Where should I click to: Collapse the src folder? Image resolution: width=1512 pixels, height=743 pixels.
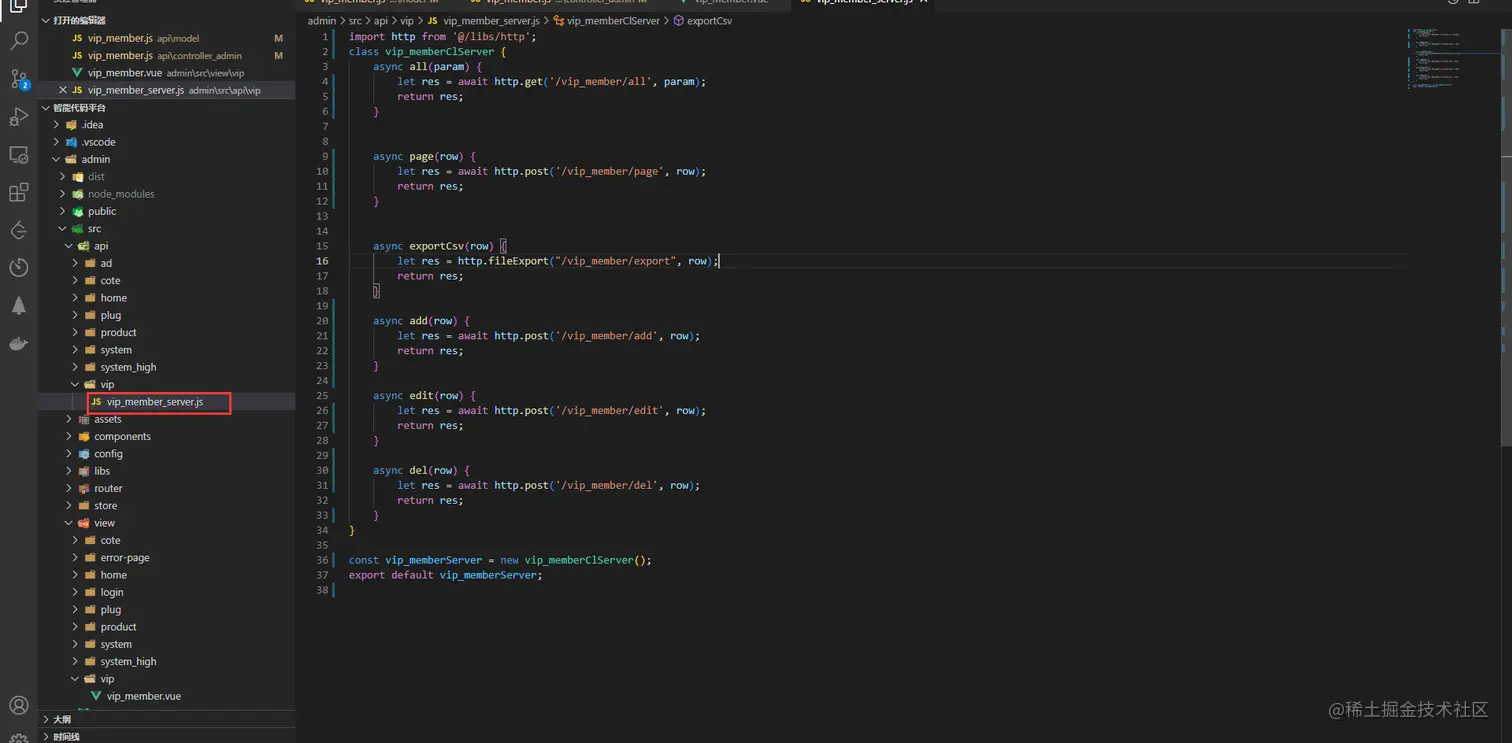[63, 229]
